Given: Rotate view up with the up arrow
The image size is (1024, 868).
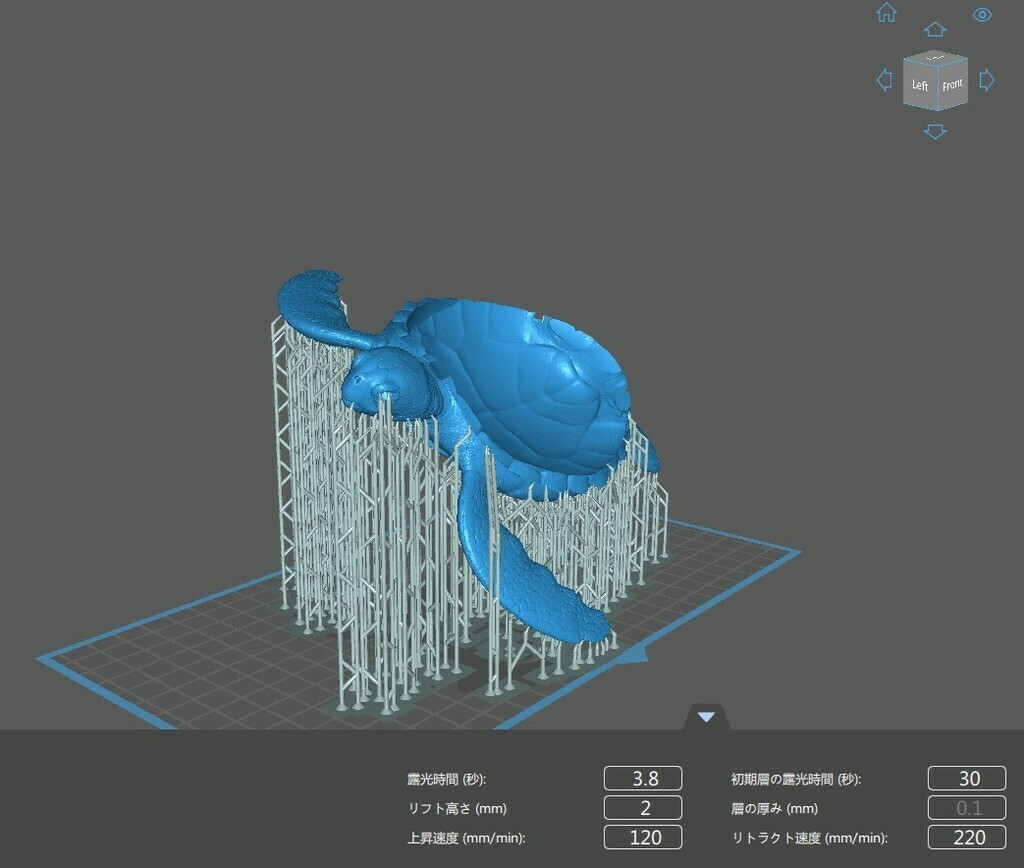Looking at the screenshot, I should pyautogui.click(x=935, y=29).
